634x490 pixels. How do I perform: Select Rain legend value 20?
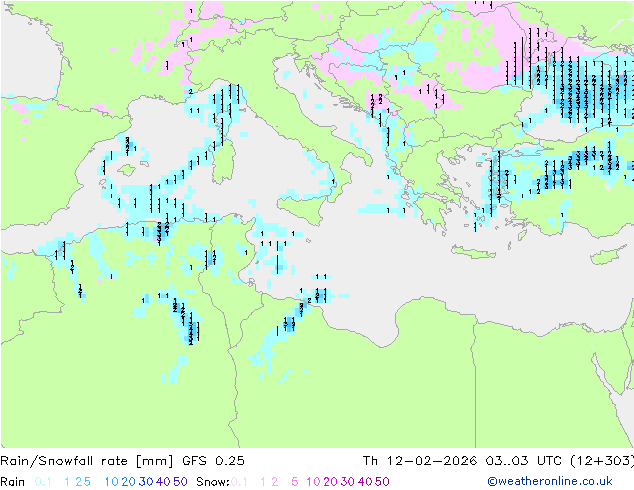[x=128, y=482]
